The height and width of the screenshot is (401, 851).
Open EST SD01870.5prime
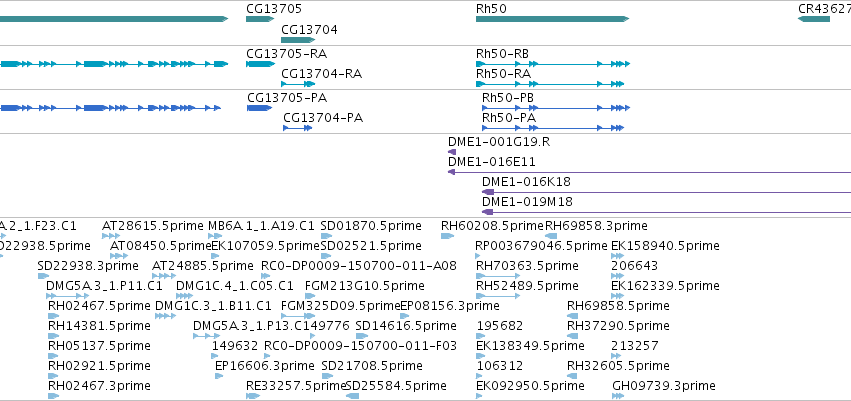pos(326,236)
